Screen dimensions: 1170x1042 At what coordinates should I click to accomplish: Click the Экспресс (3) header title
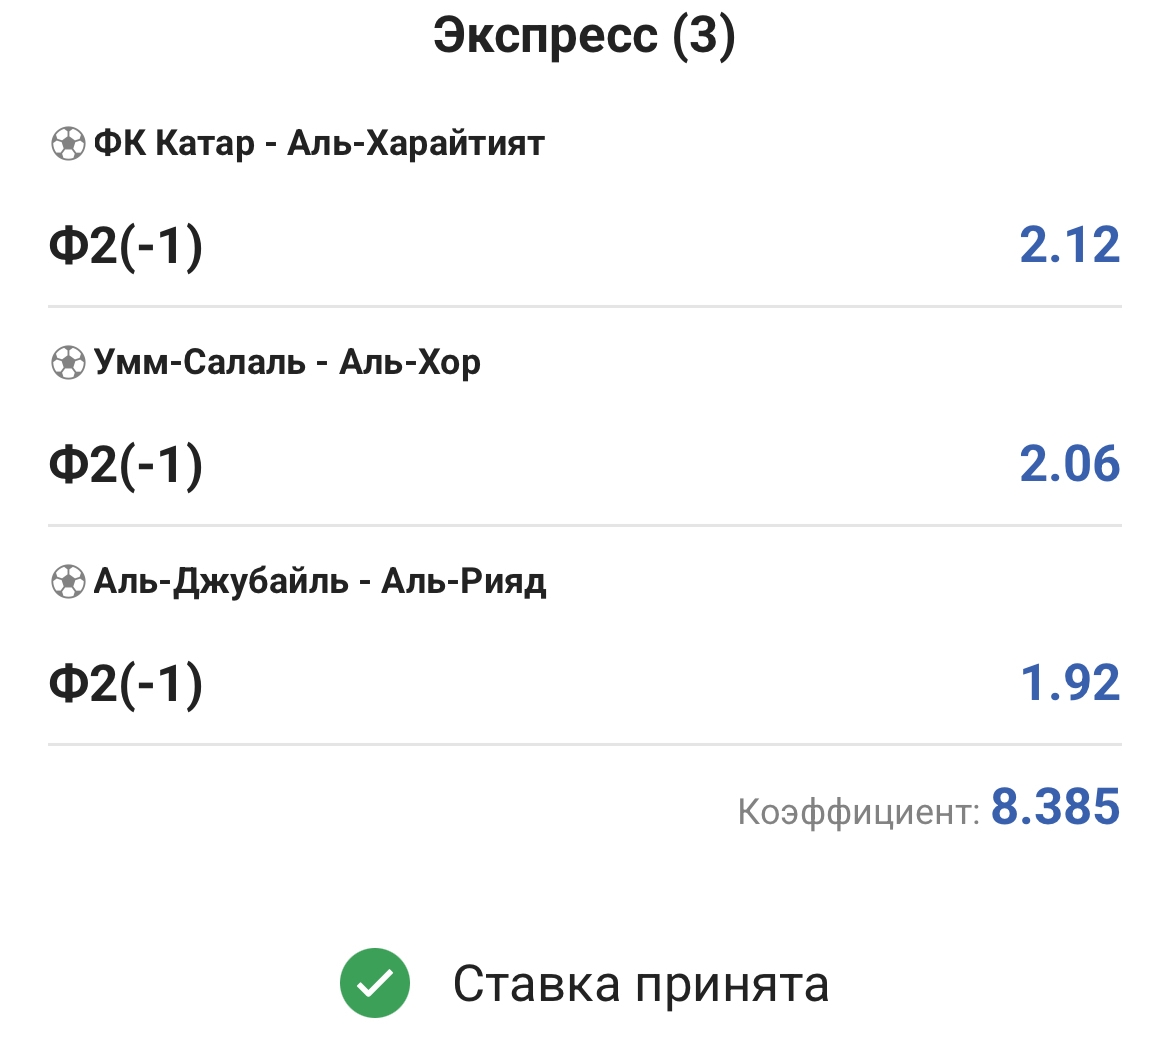(x=584, y=37)
